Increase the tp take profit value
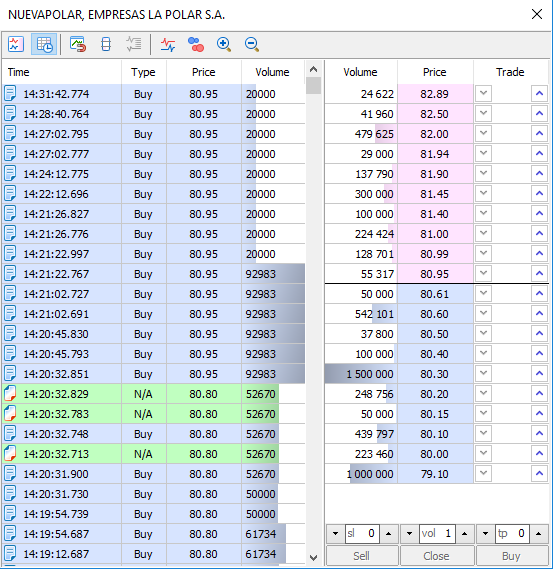 [x=539, y=534]
